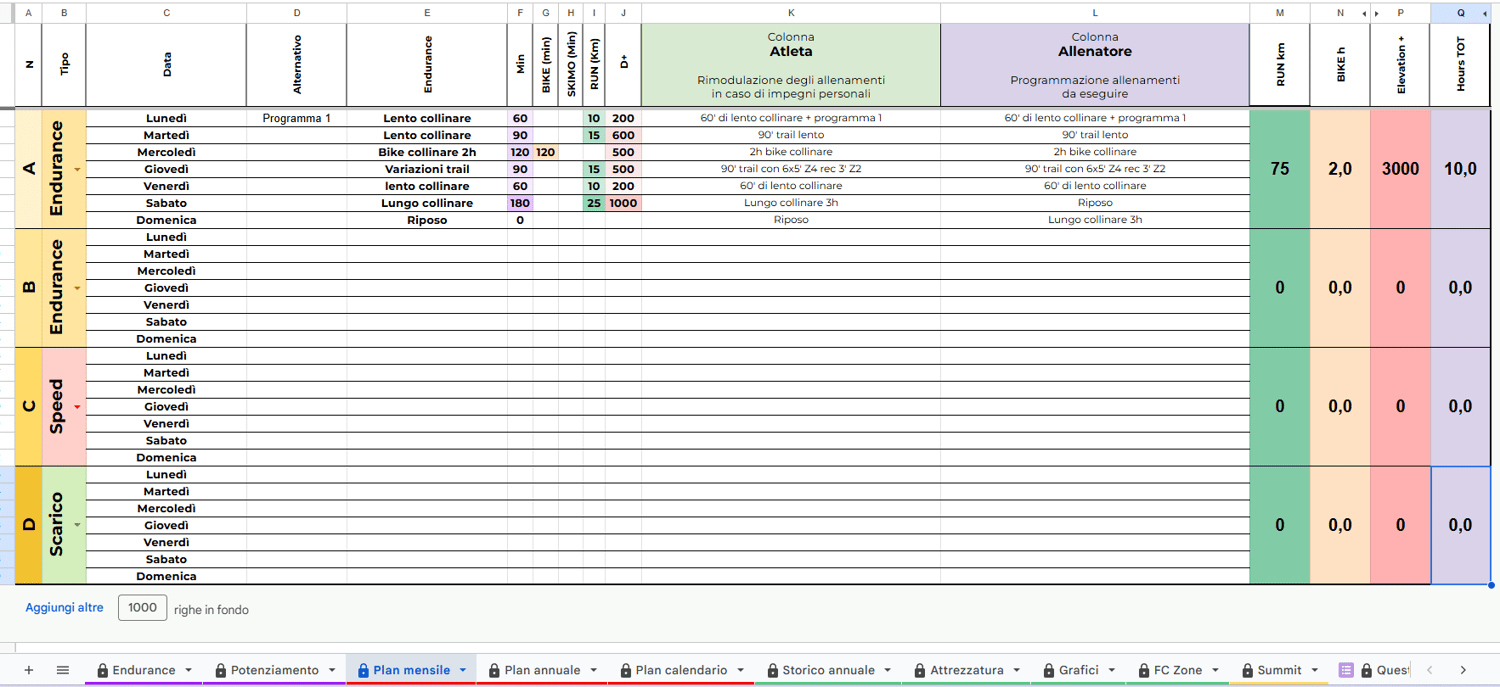Image resolution: width=1500 pixels, height=687 pixels.
Task: Open the Speed type dropdown in block C
Action: (x=77, y=407)
